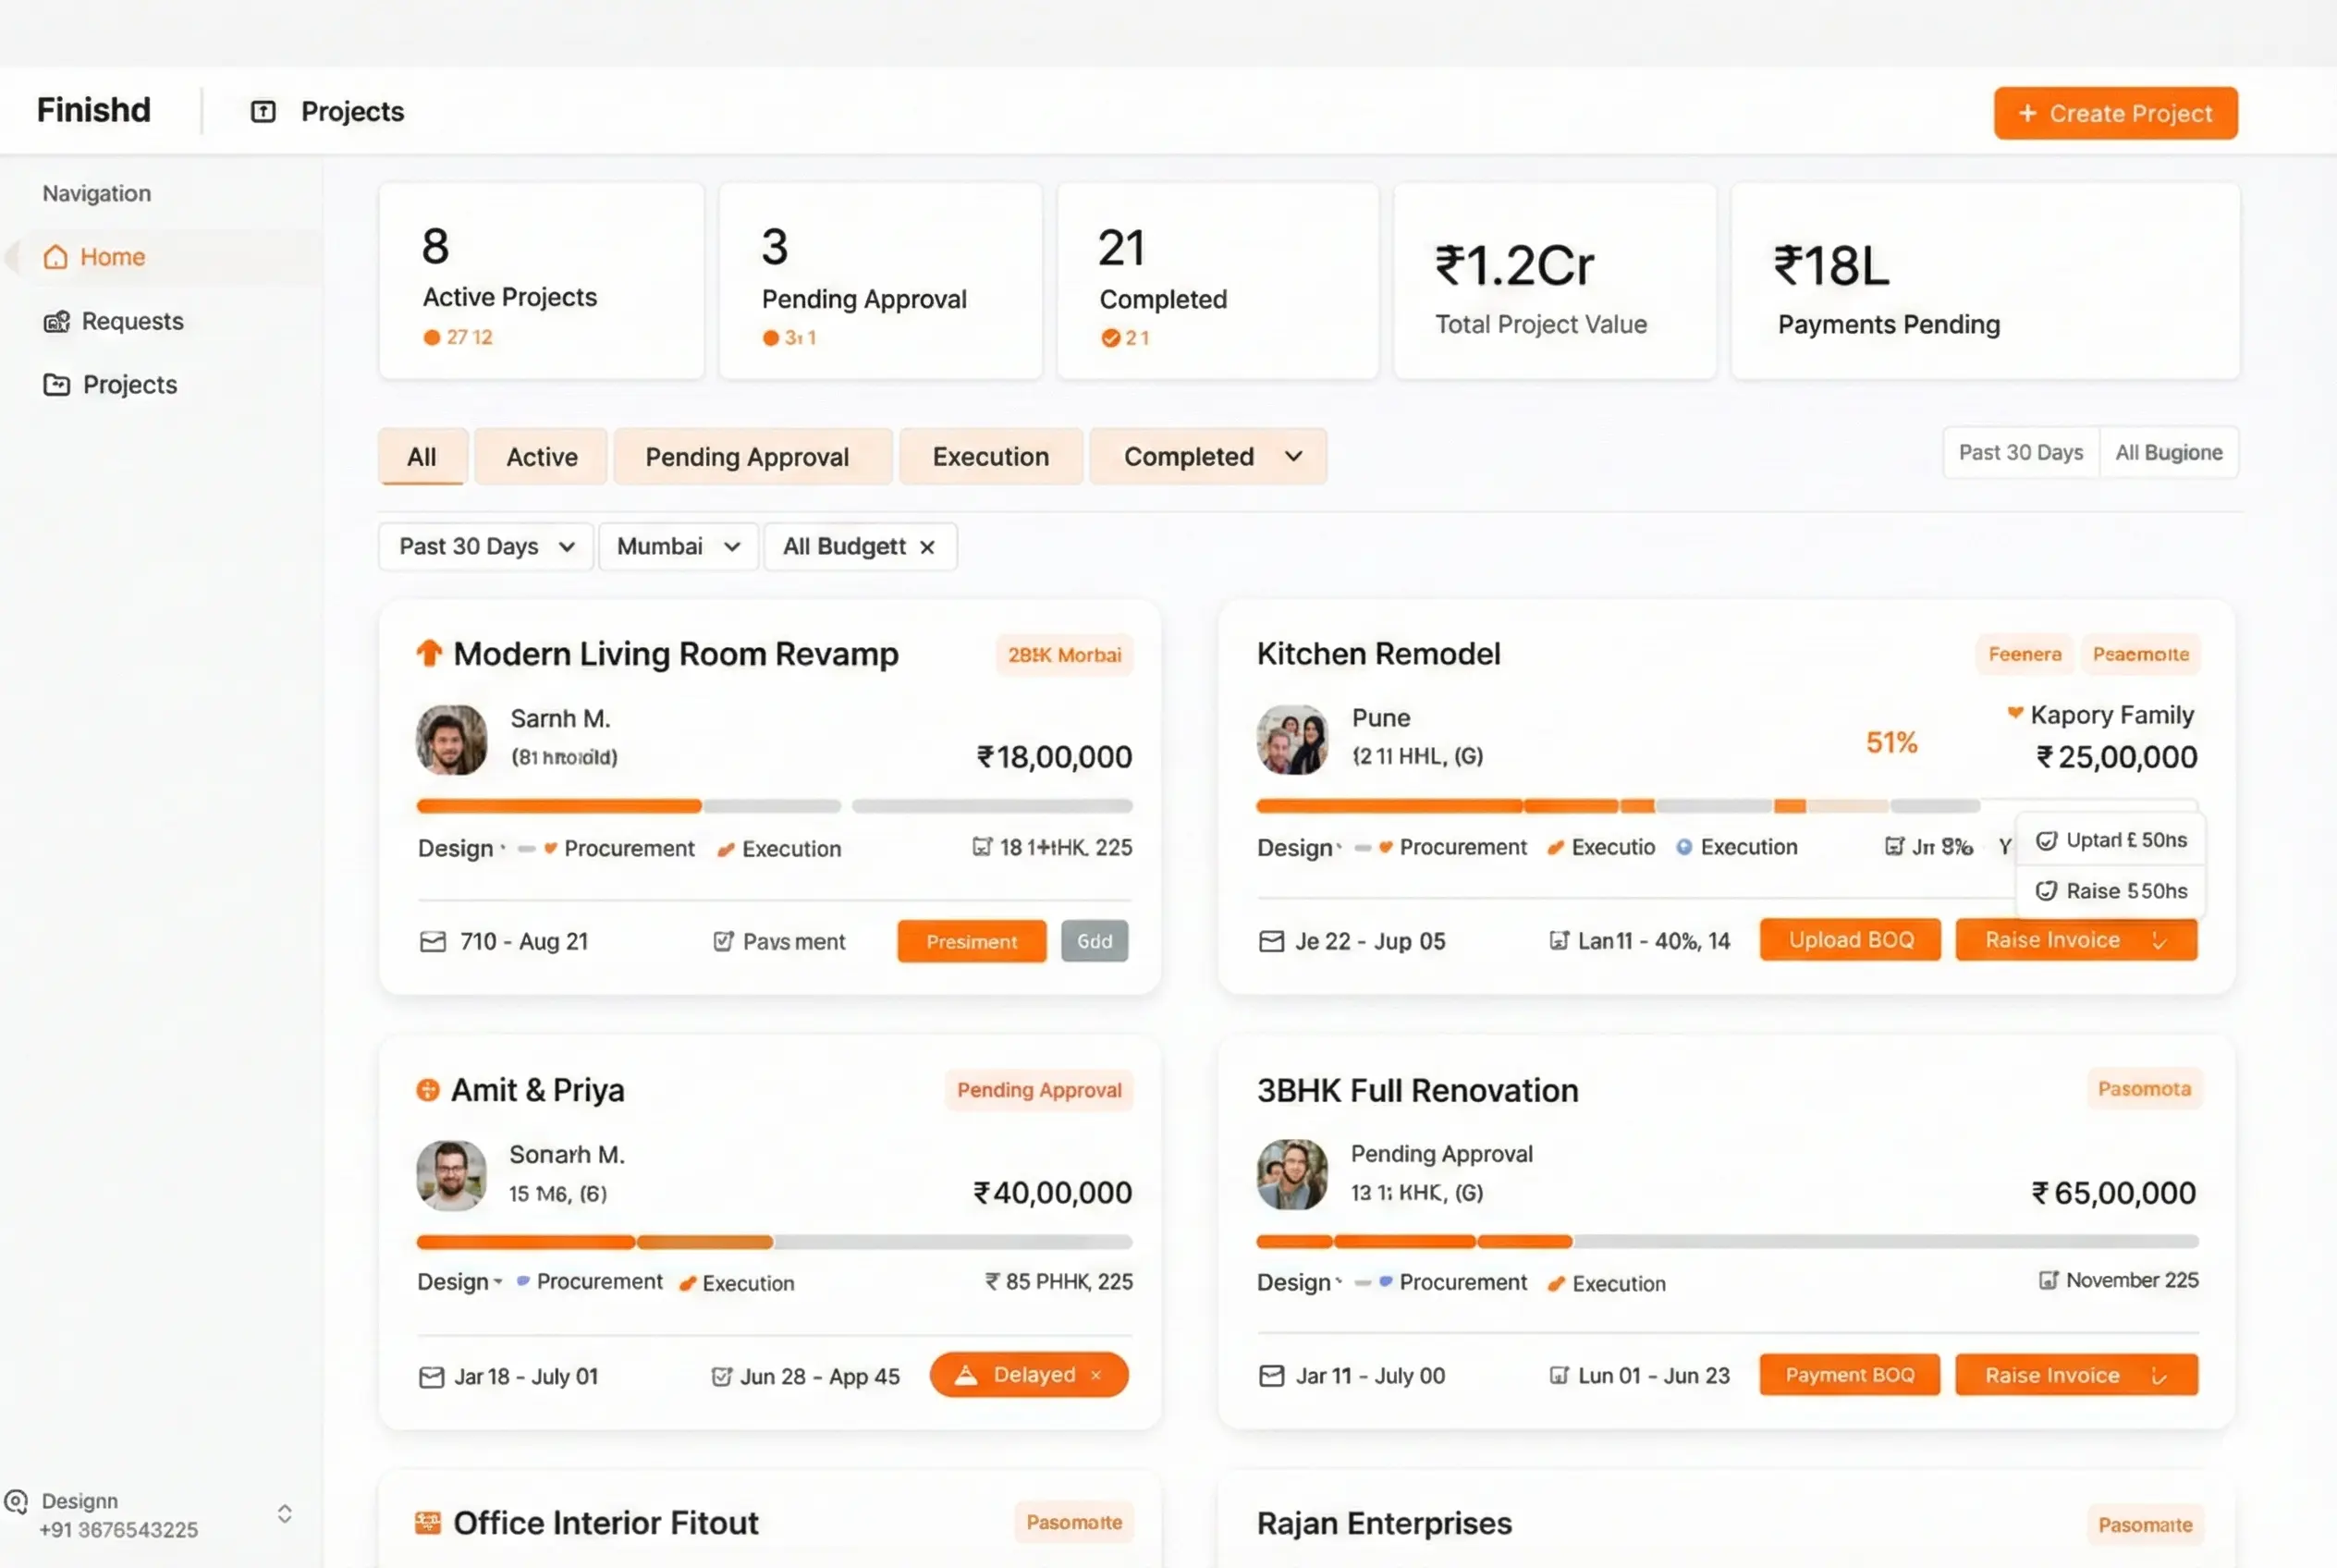This screenshot has height=1568, width=2337.
Task: Click the Projects icon in the top header
Action: coord(262,112)
